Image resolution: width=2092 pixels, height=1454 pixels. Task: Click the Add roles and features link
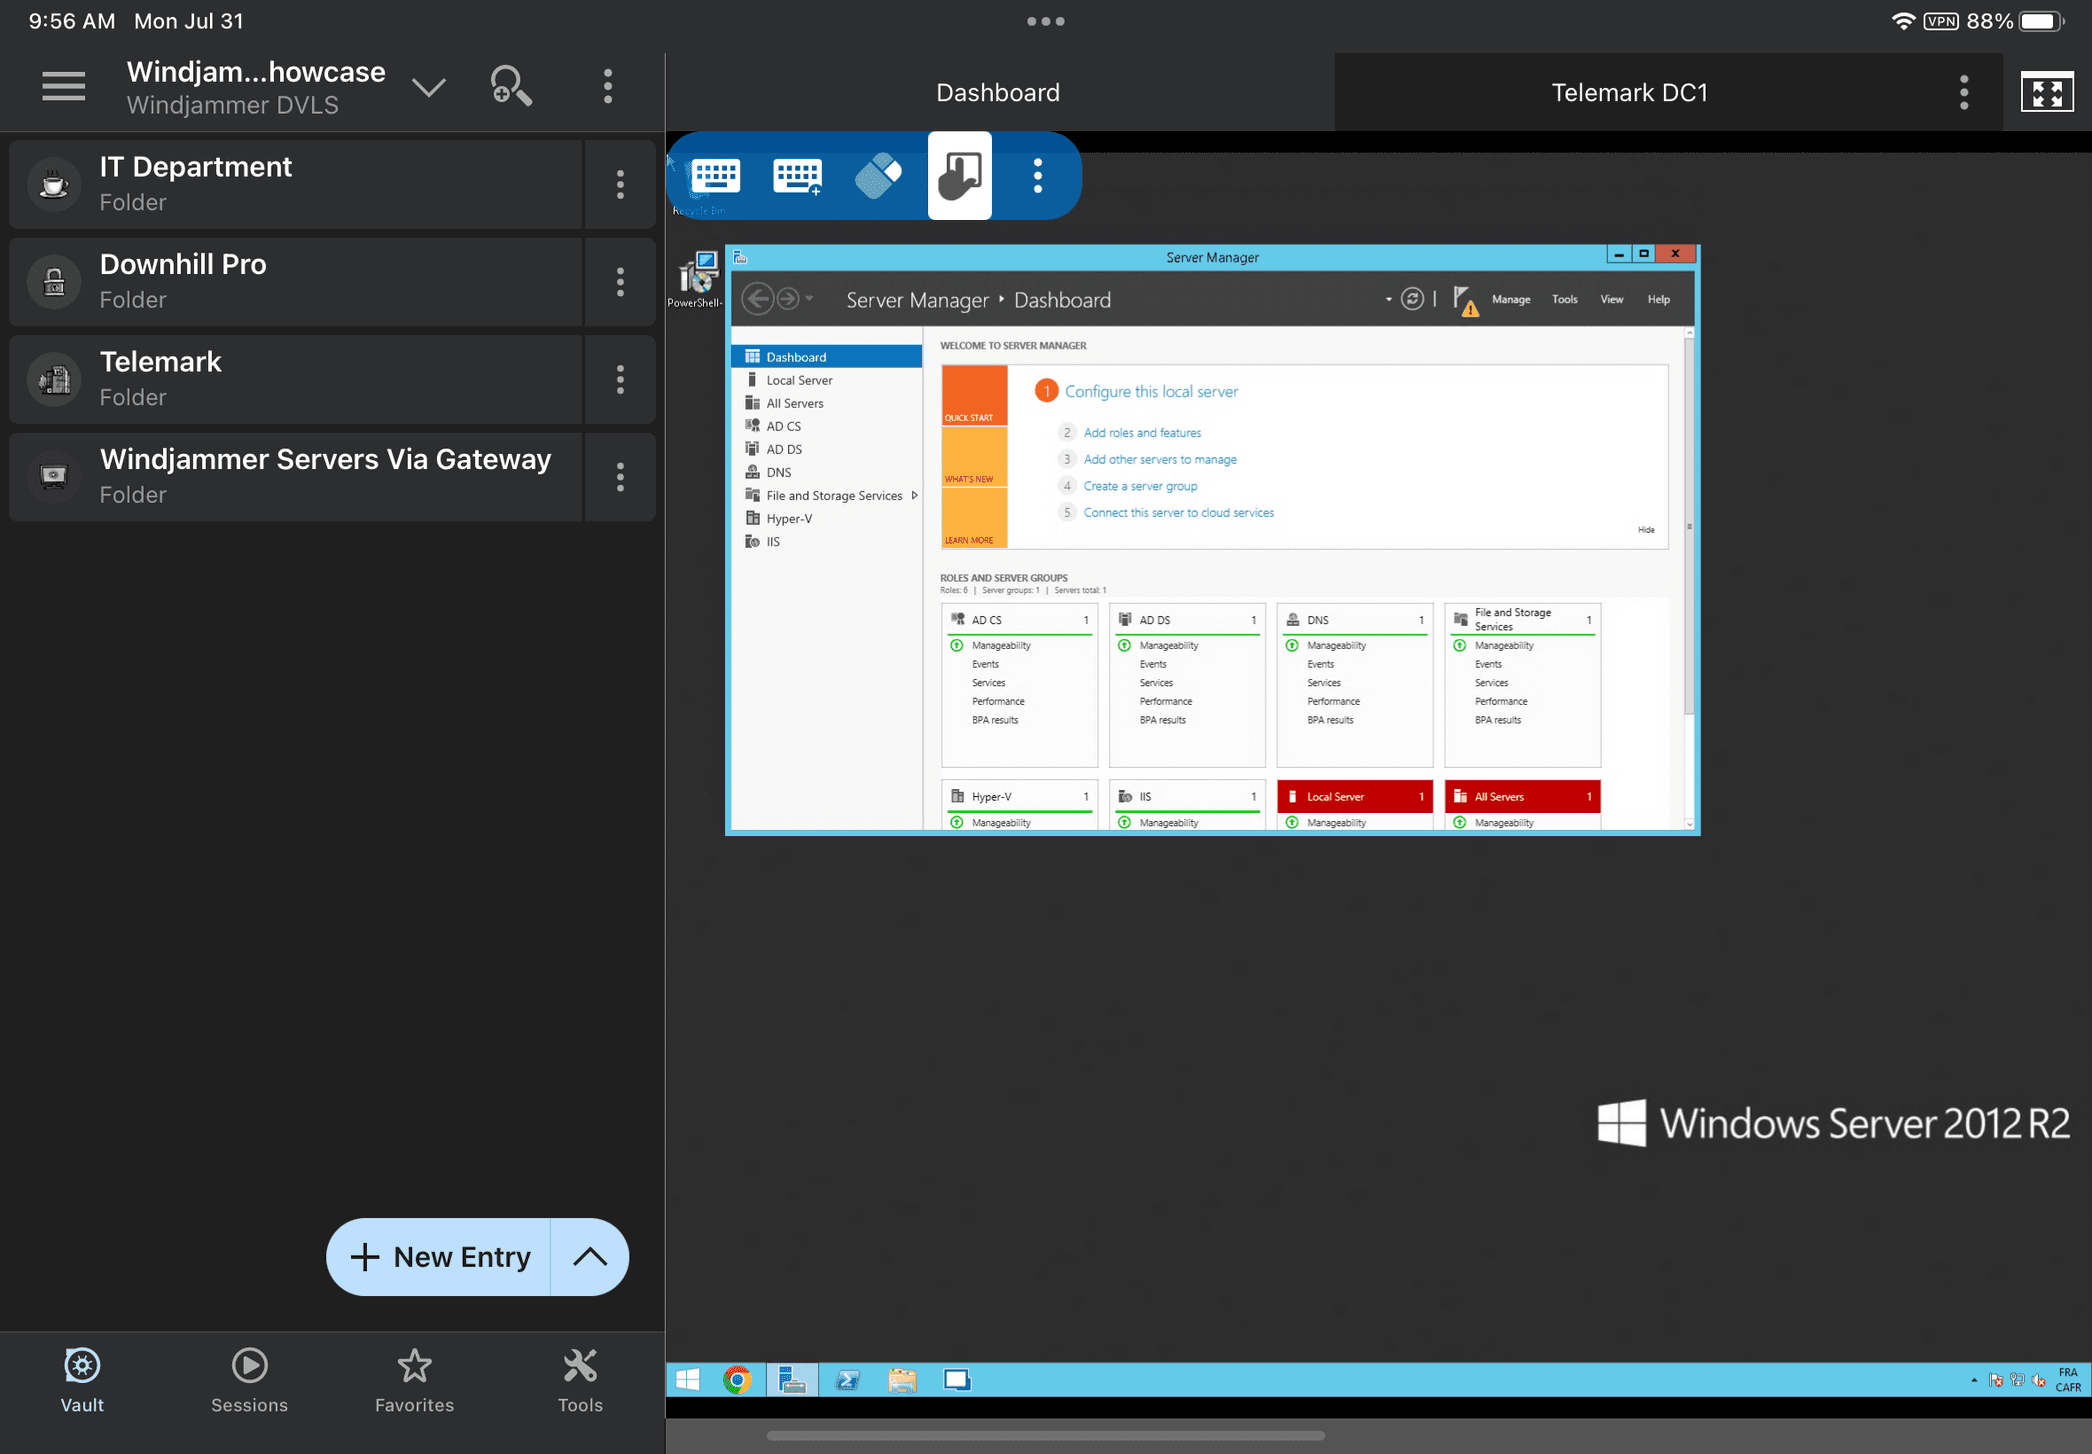pos(1142,432)
